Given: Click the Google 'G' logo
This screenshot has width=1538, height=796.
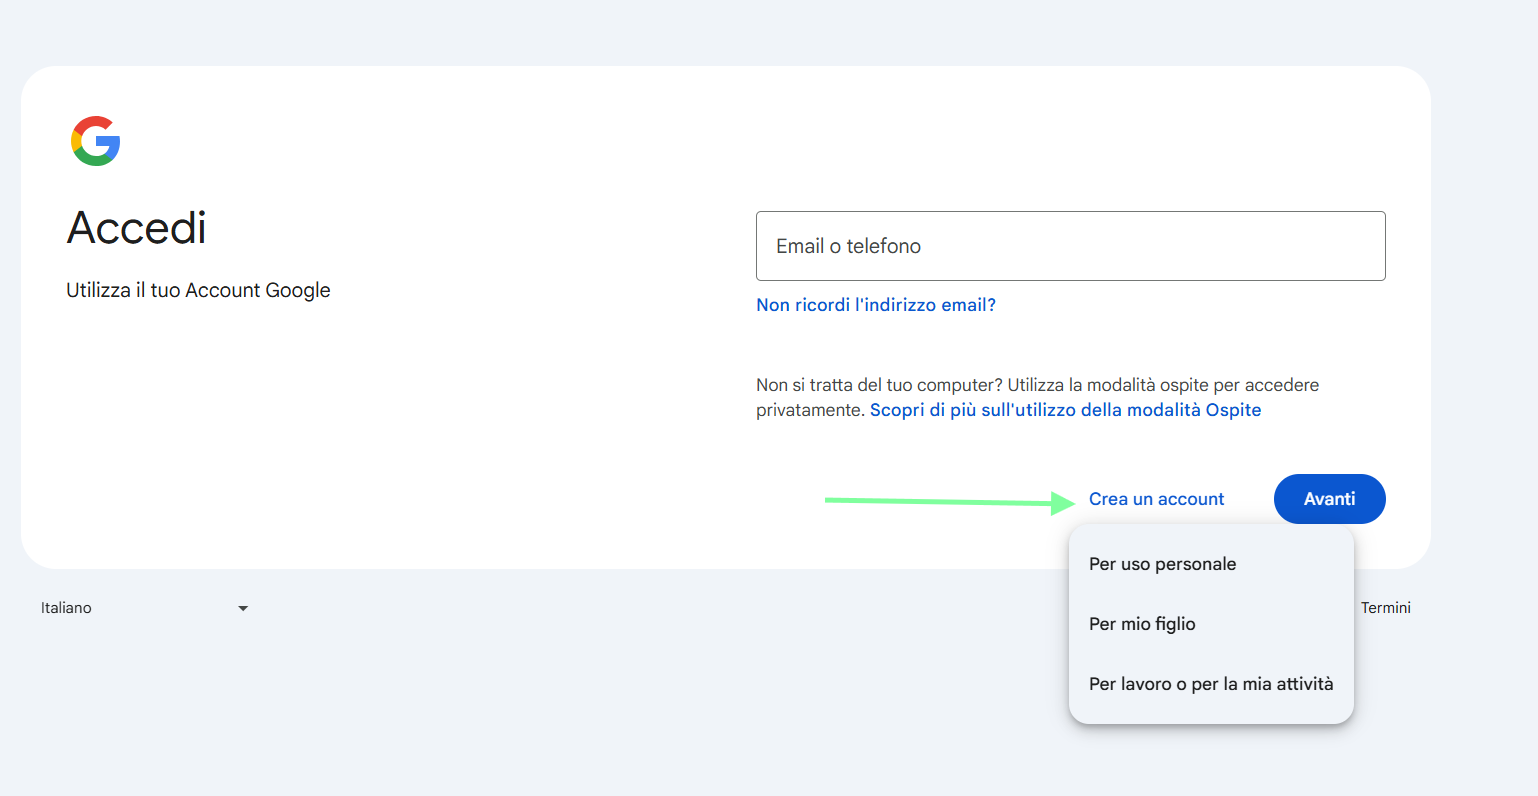Looking at the screenshot, I should [x=96, y=141].
